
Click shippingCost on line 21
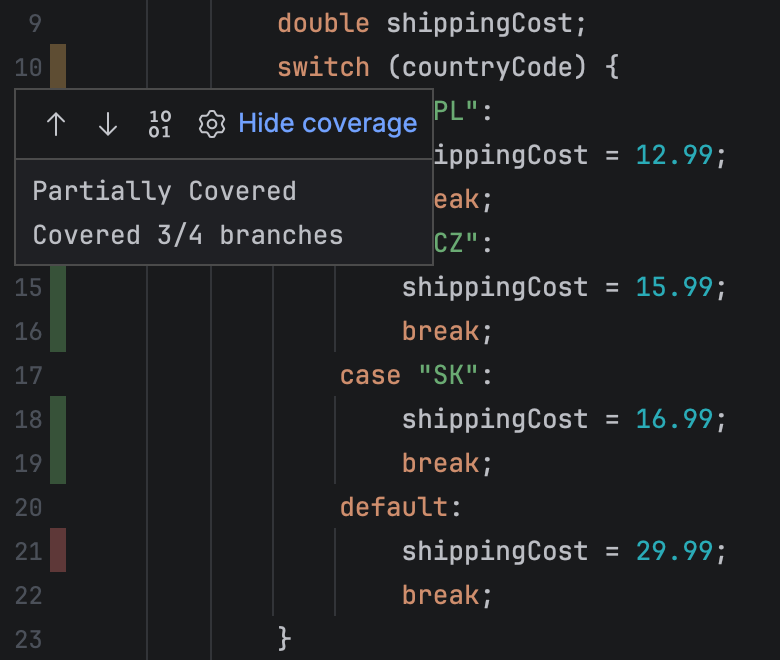point(495,551)
